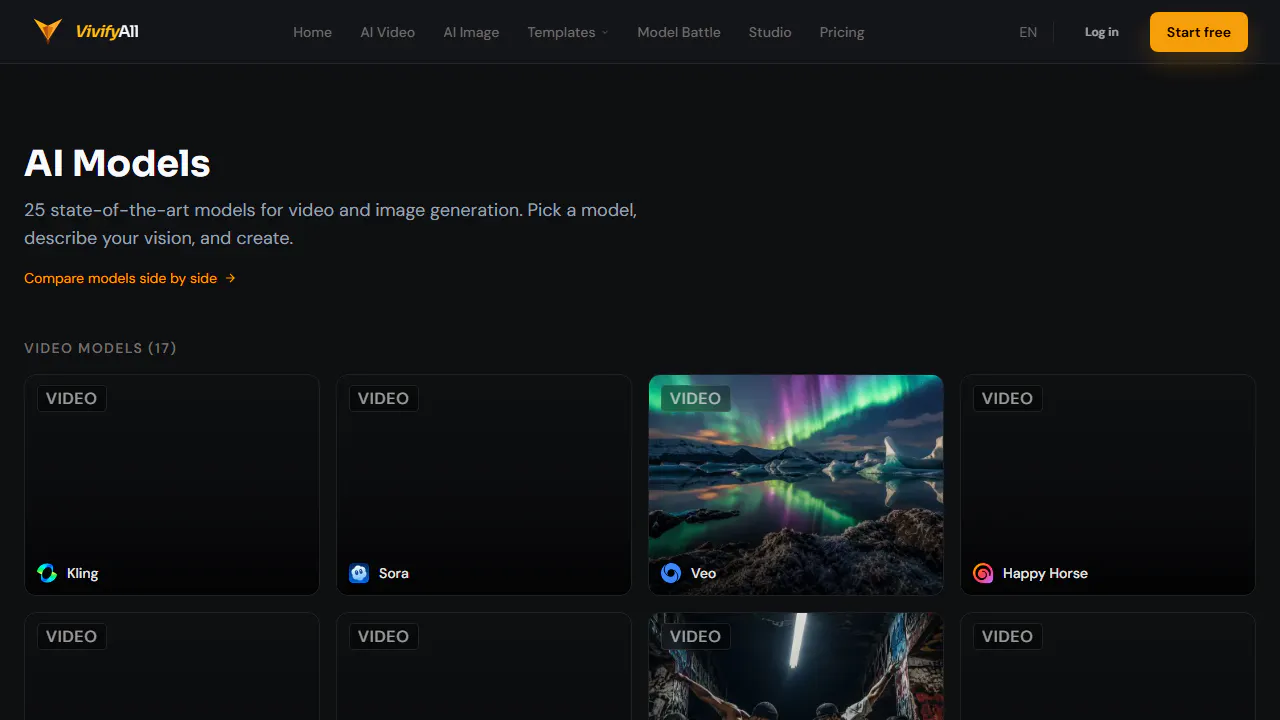Click the Log in button
Screen dimensions: 1280x720
[x=1102, y=32]
